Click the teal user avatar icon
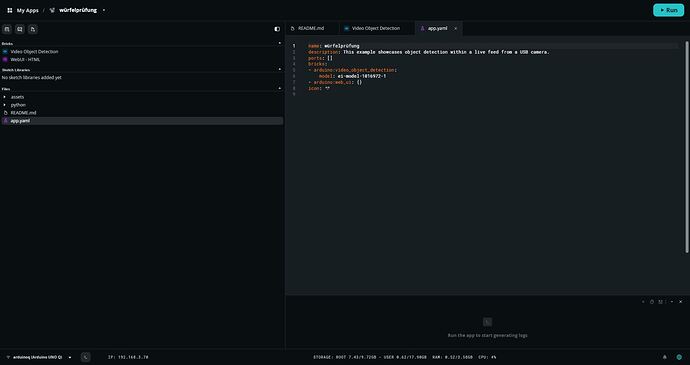The width and height of the screenshot is (690, 365). [679, 357]
